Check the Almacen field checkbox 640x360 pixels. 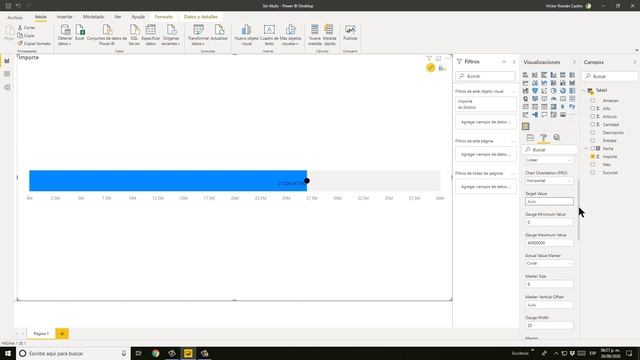(x=593, y=100)
